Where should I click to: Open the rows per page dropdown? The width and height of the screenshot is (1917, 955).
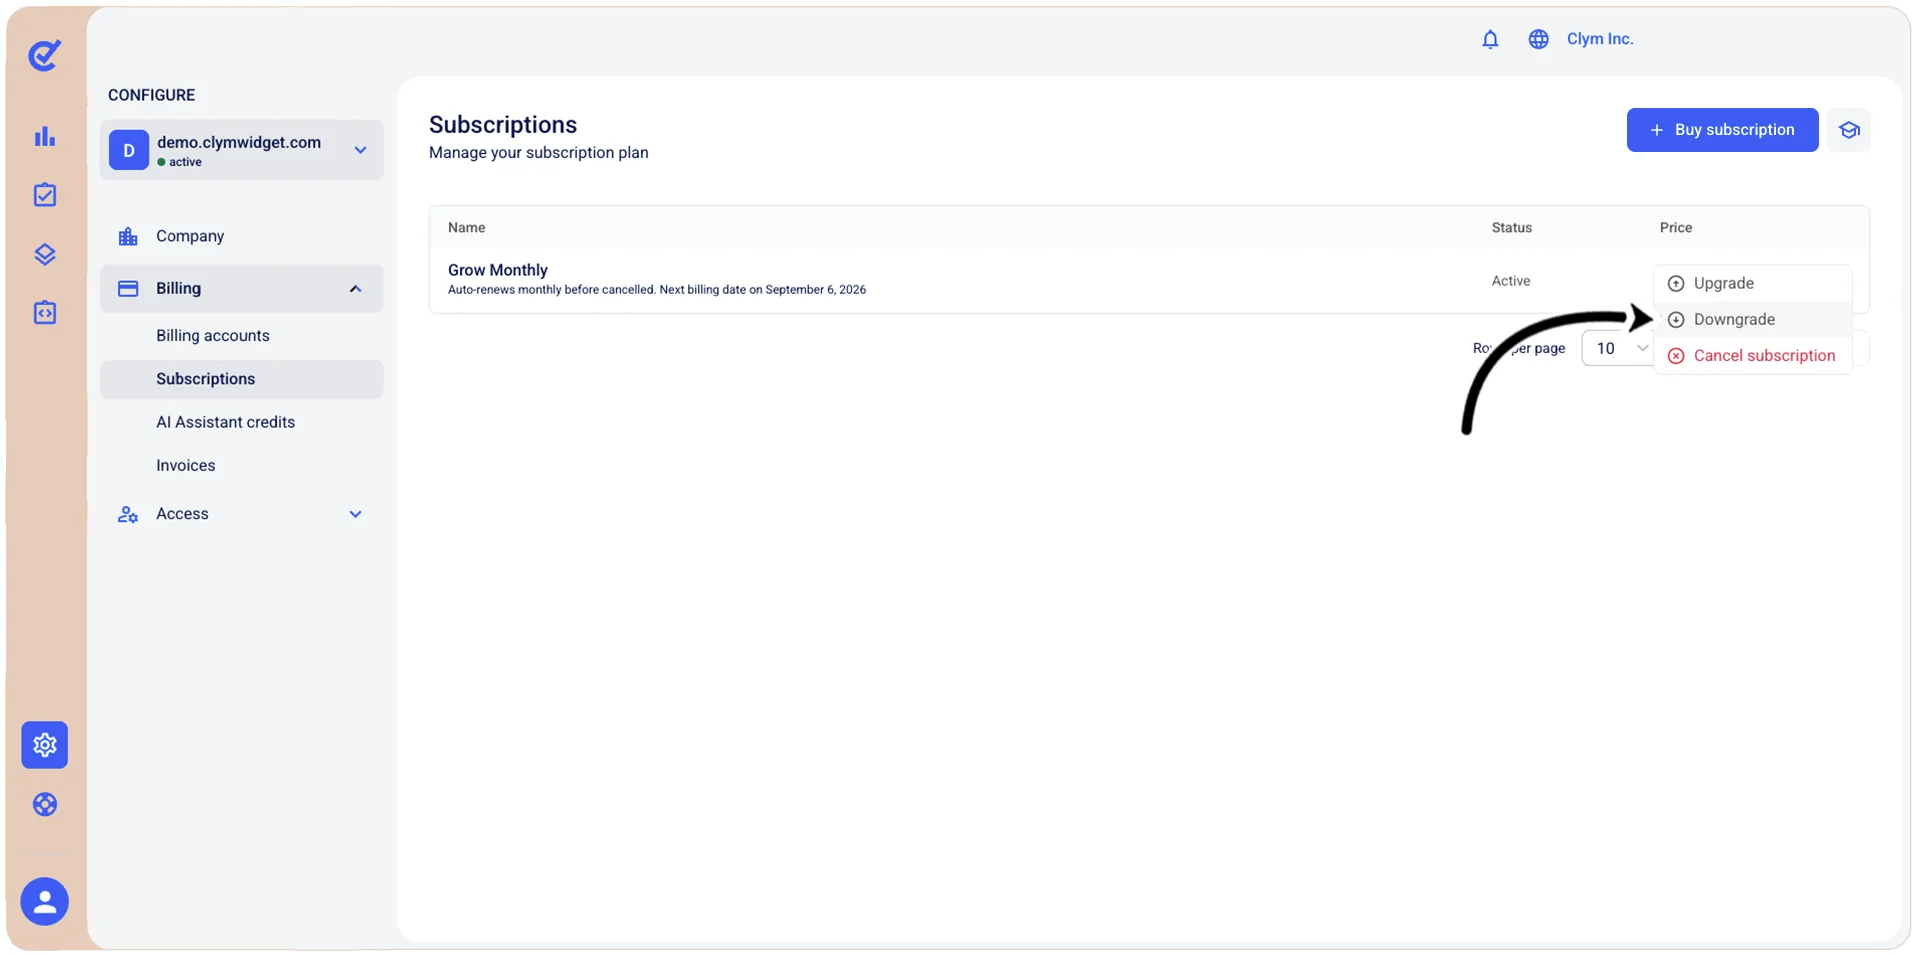pyautogui.click(x=1617, y=348)
